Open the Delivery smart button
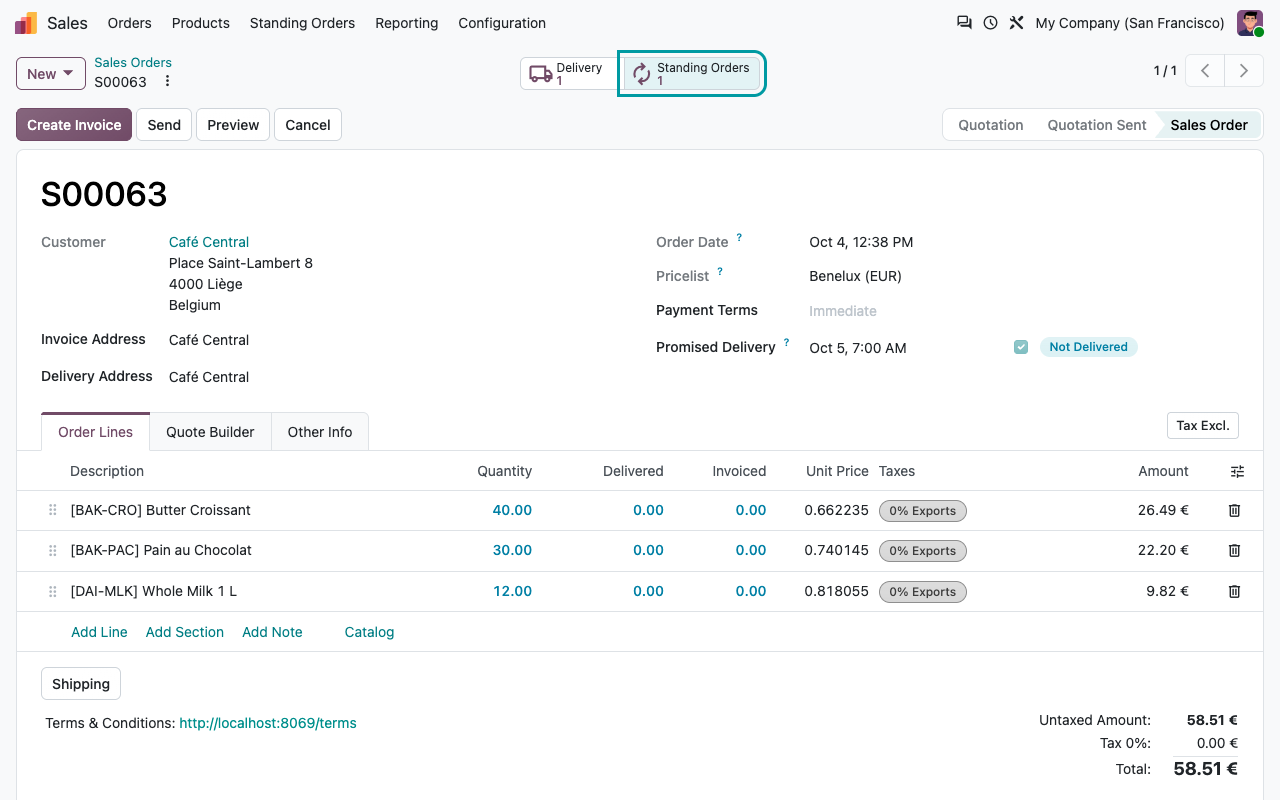The image size is (1280, 800). pyautogui.click(x=568, y=74)
